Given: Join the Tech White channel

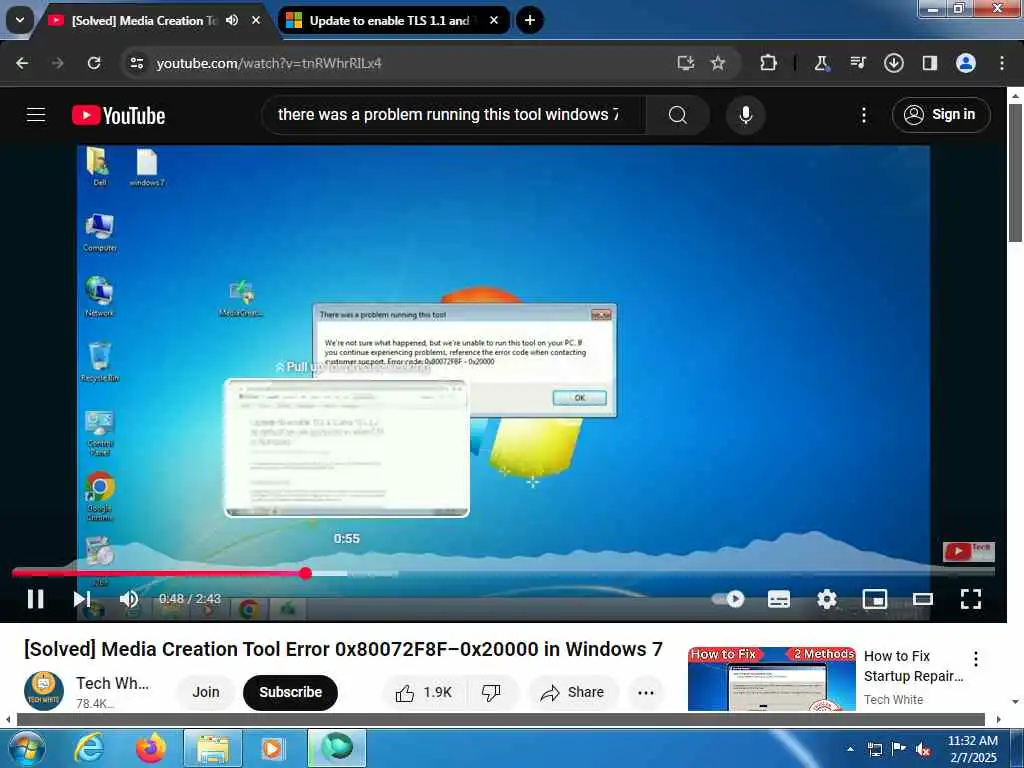Looking at the screenshot, I should coord(206,692).
